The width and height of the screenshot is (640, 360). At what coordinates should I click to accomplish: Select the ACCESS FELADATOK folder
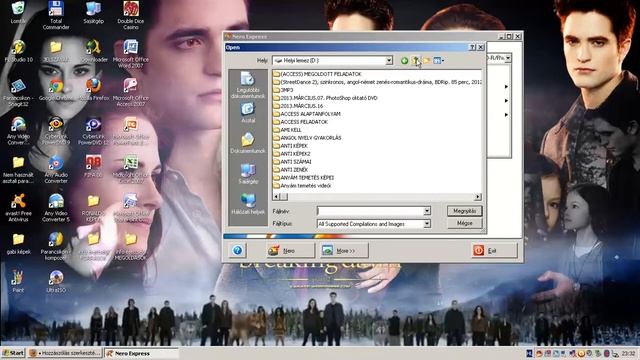300,122
